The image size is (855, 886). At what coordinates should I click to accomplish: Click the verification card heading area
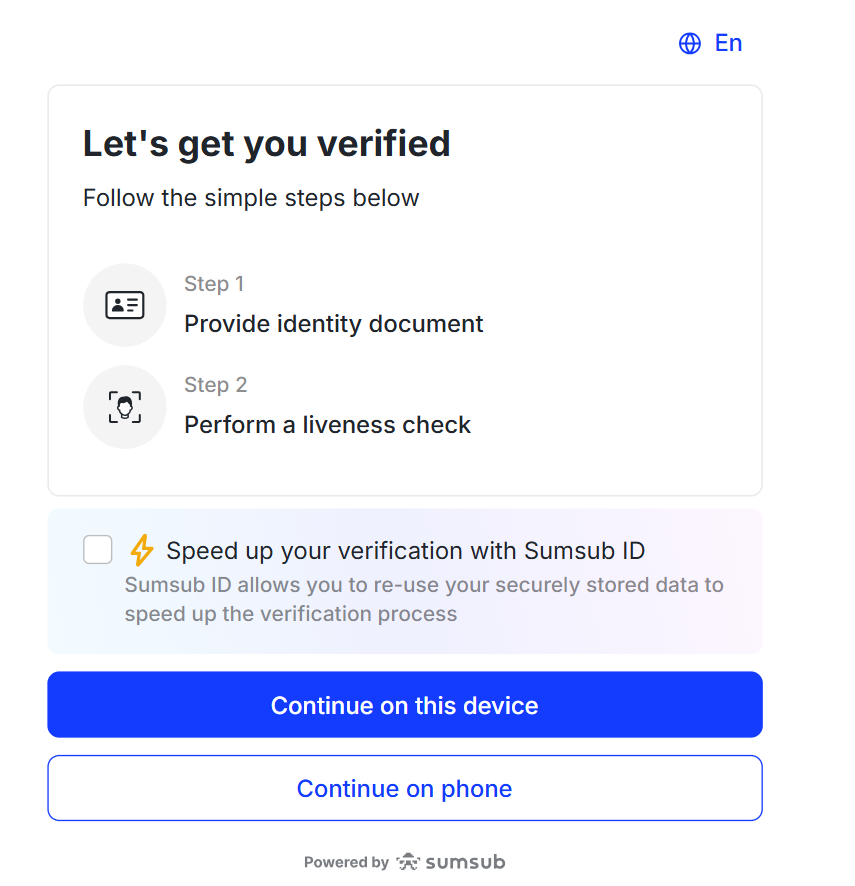coord(266,143)
